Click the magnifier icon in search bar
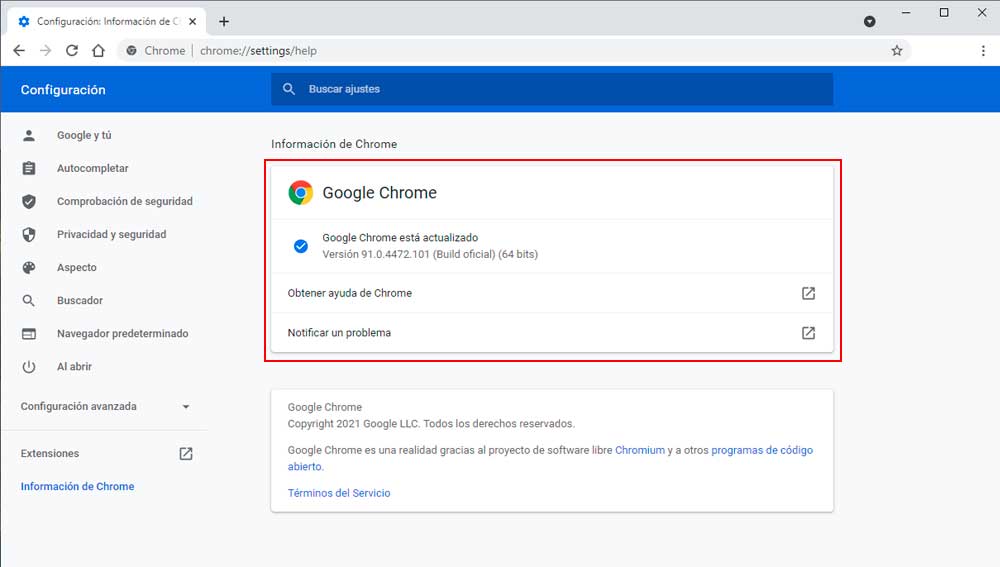The image size is (1000, 567). click(x=289, y=89)
